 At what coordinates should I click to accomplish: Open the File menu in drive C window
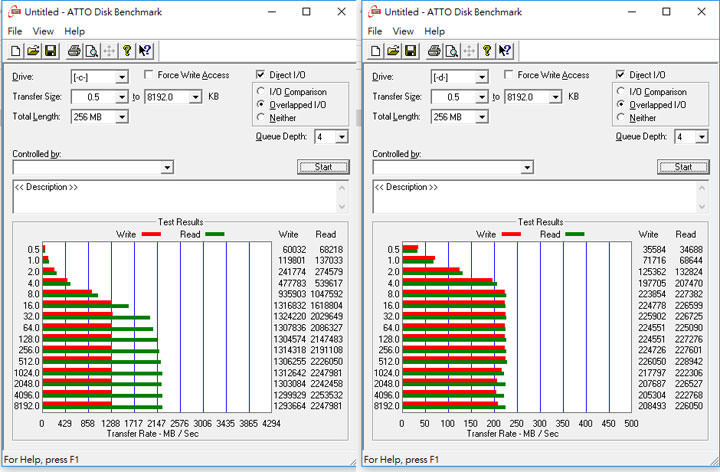tap(16, 31)
